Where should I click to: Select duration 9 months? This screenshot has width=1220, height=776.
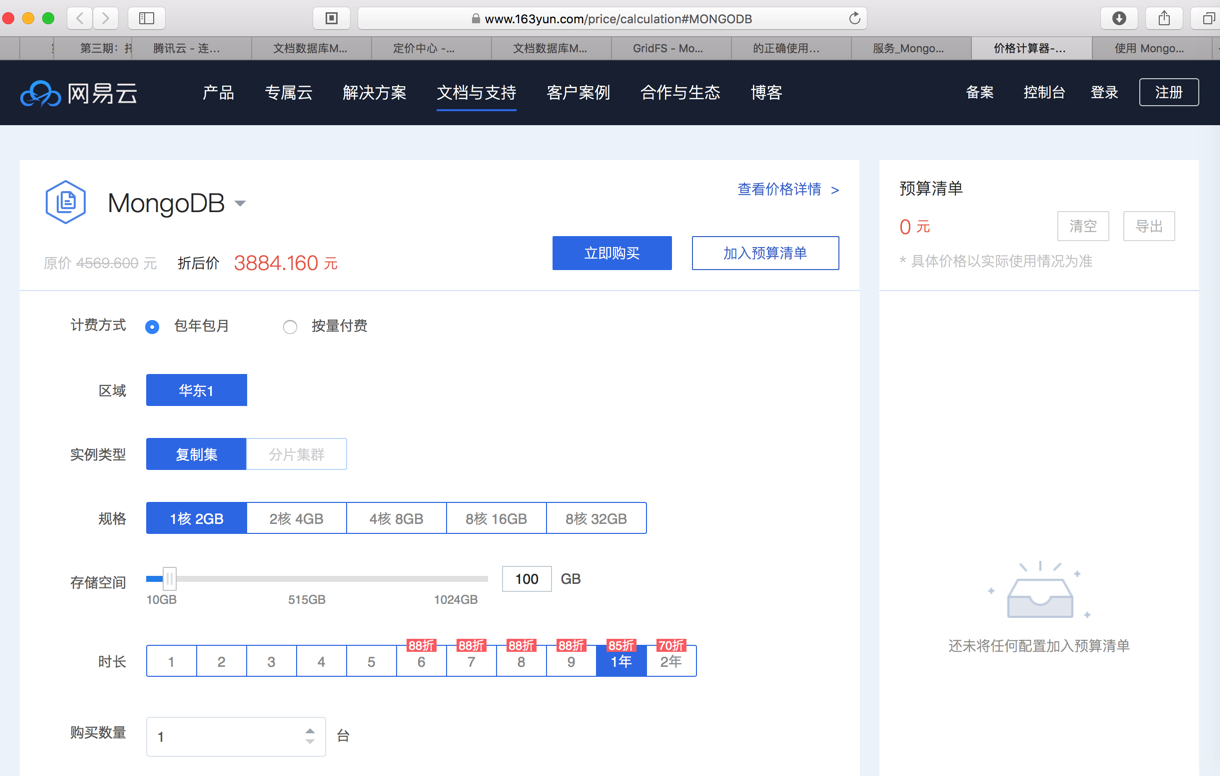pos(571,661)
